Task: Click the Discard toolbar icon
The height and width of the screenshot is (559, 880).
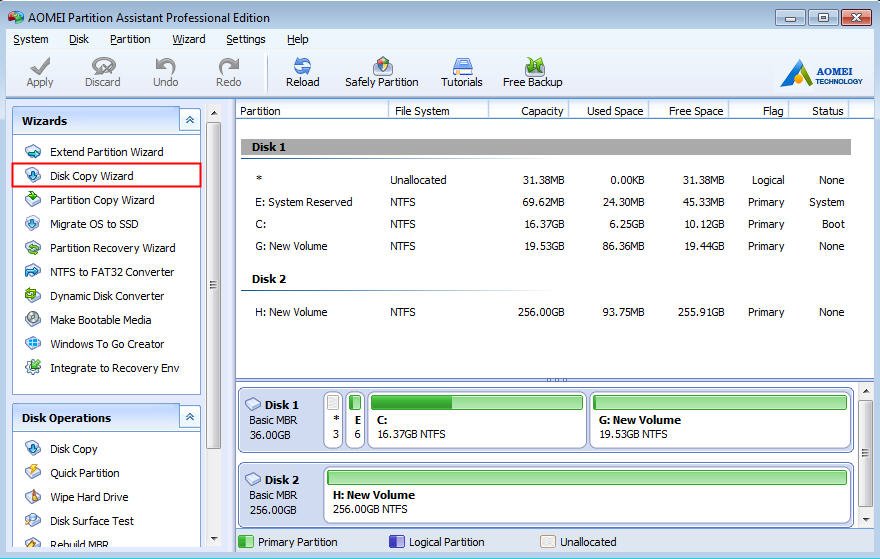Action: [103, 66]
